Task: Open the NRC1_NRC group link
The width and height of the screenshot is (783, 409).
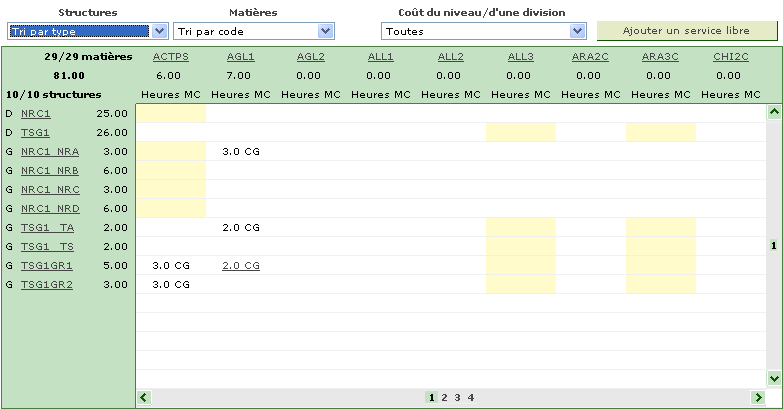Action: click(x=50, y=189)
